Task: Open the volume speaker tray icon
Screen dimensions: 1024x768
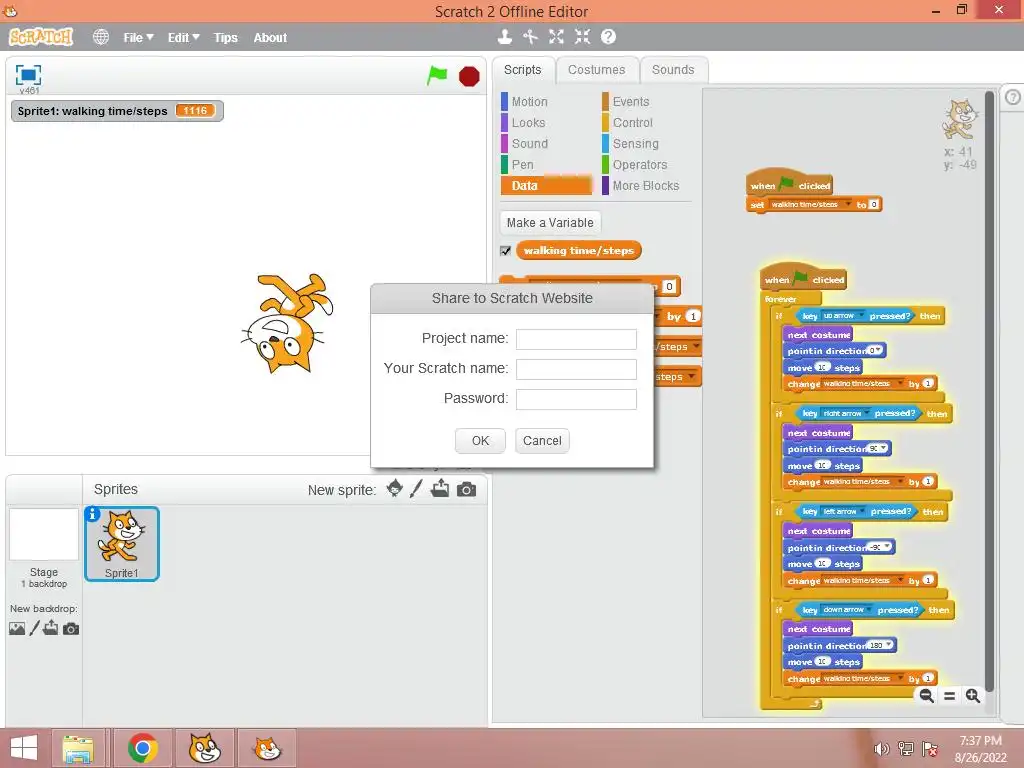Action: click(x=882, y=748)
